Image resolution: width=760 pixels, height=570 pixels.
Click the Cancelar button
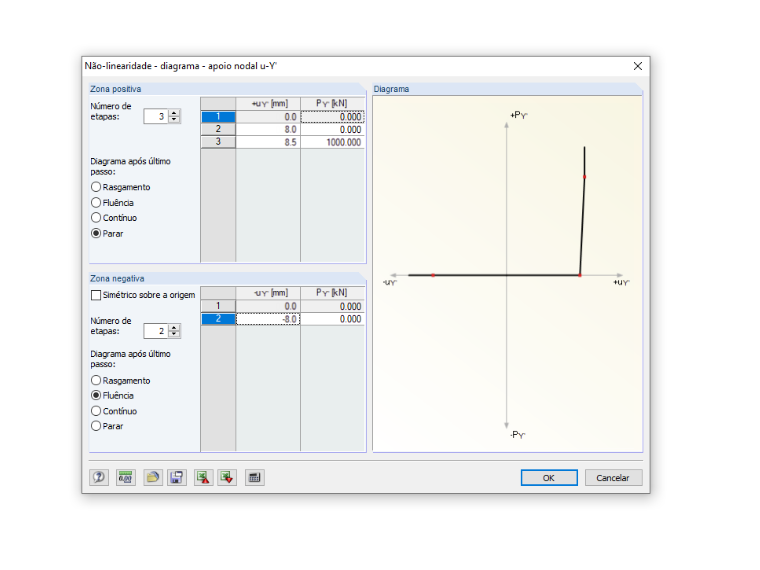click(613, 477)
